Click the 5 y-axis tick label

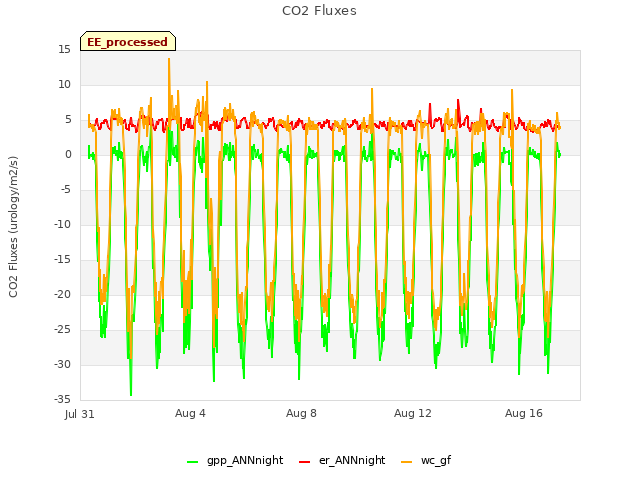(68, 120)
